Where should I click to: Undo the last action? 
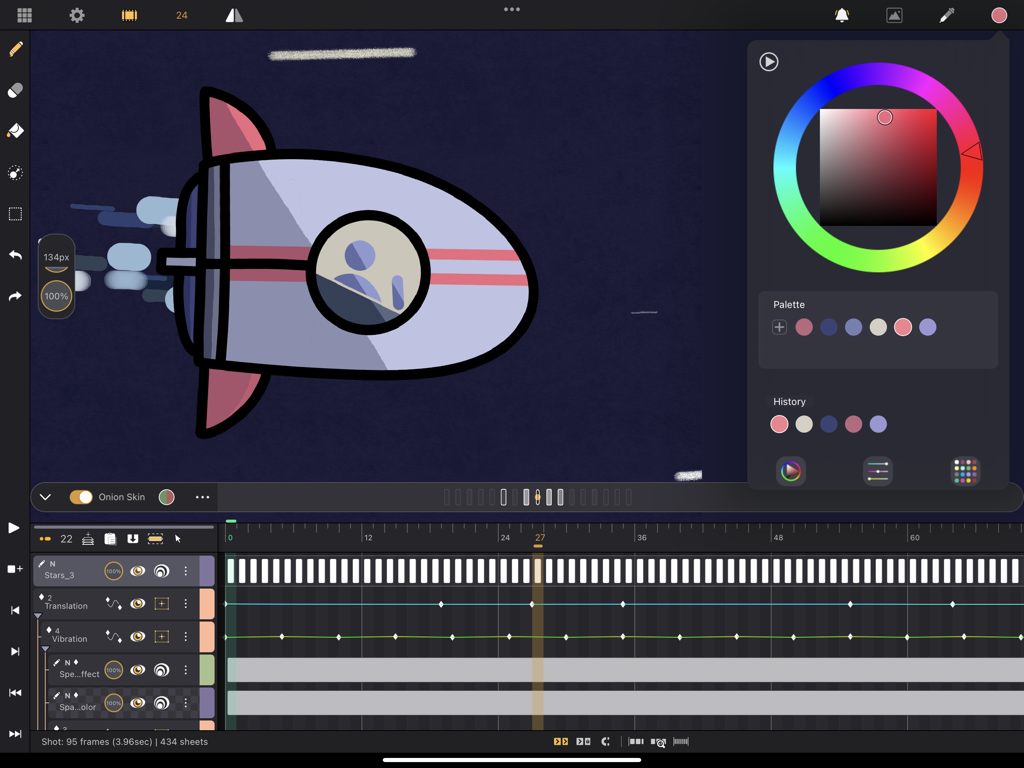tap(15, 255)
